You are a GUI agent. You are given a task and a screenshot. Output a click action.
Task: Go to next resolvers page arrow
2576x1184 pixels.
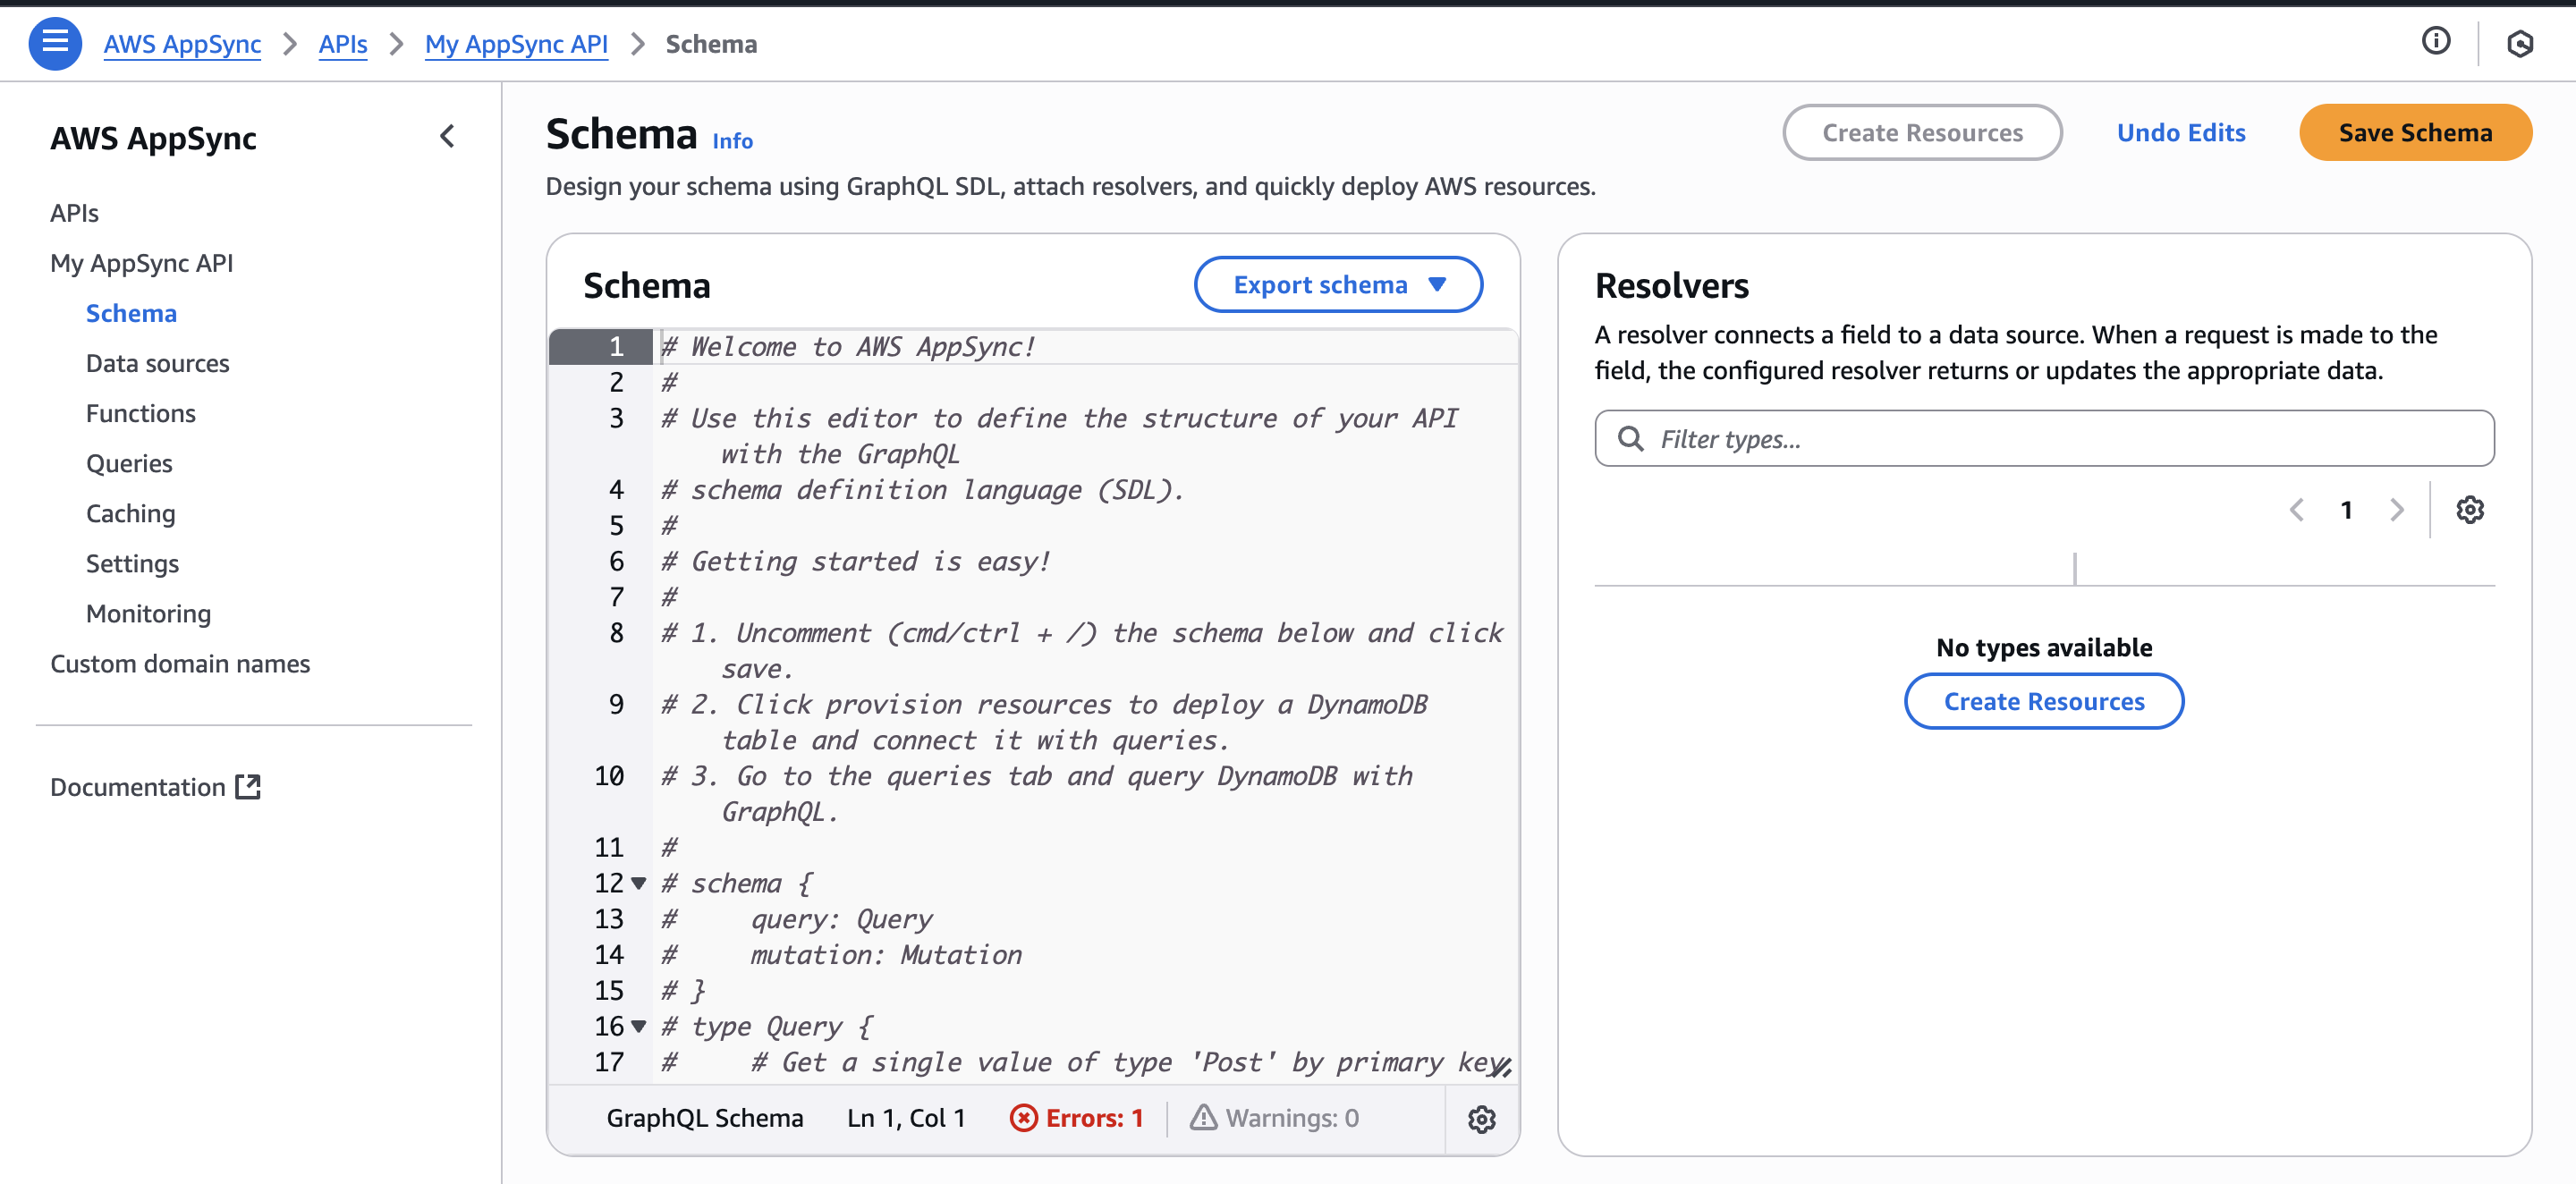point(2396,510)
